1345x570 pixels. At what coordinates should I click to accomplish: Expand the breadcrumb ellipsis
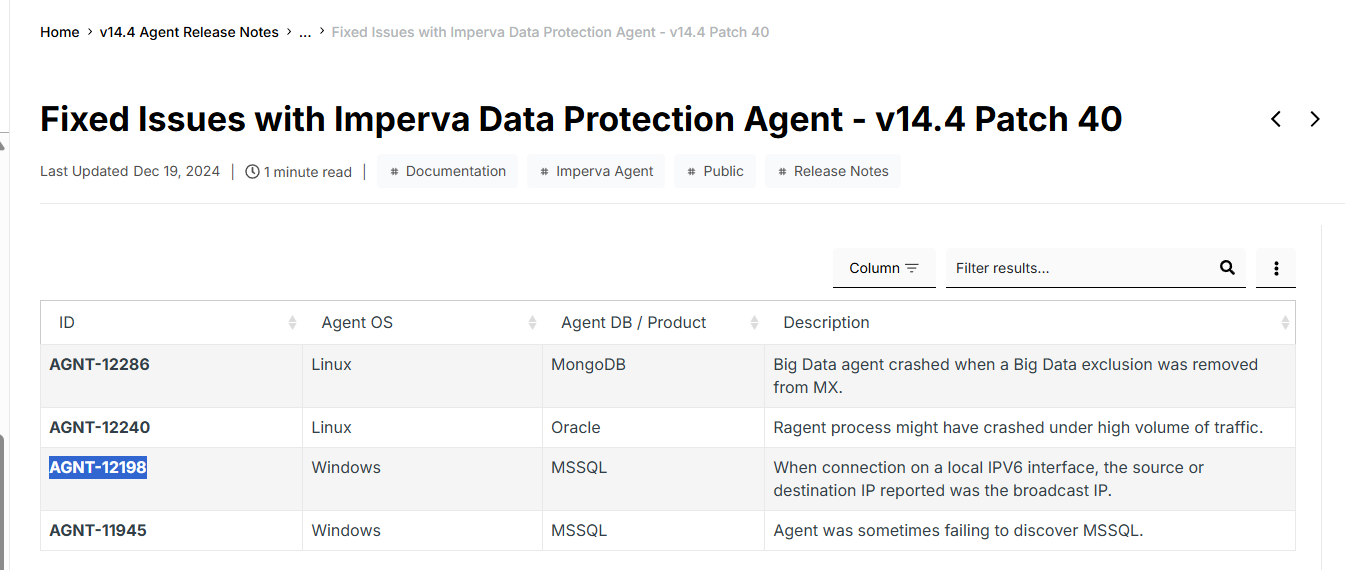(x=305, y=32)
